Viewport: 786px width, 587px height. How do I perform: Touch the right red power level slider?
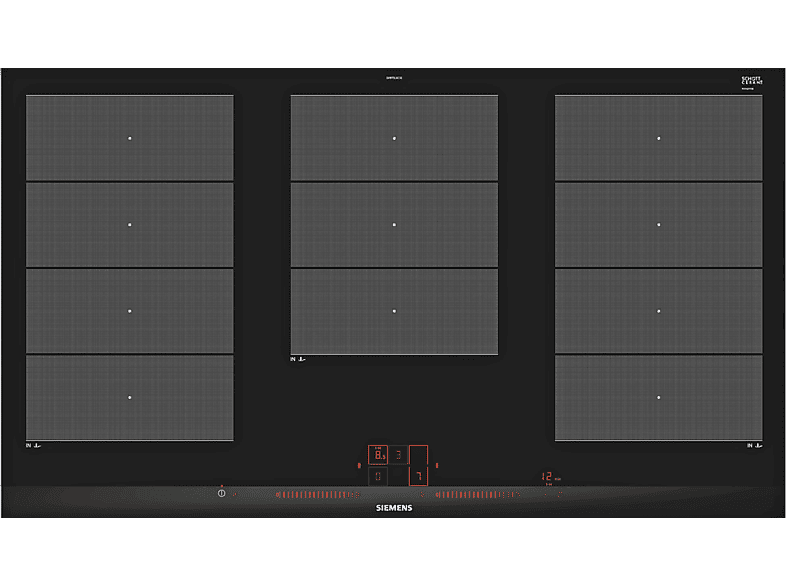coord(478,495)
